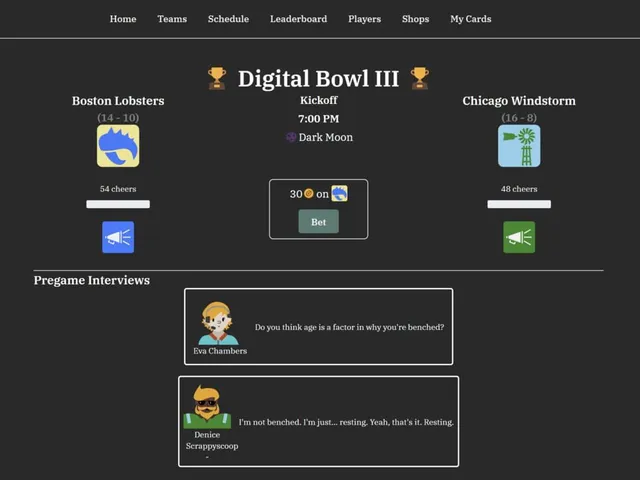View the Leaderboard page
The image size is (640, 480).
click(x=298, y=19)
